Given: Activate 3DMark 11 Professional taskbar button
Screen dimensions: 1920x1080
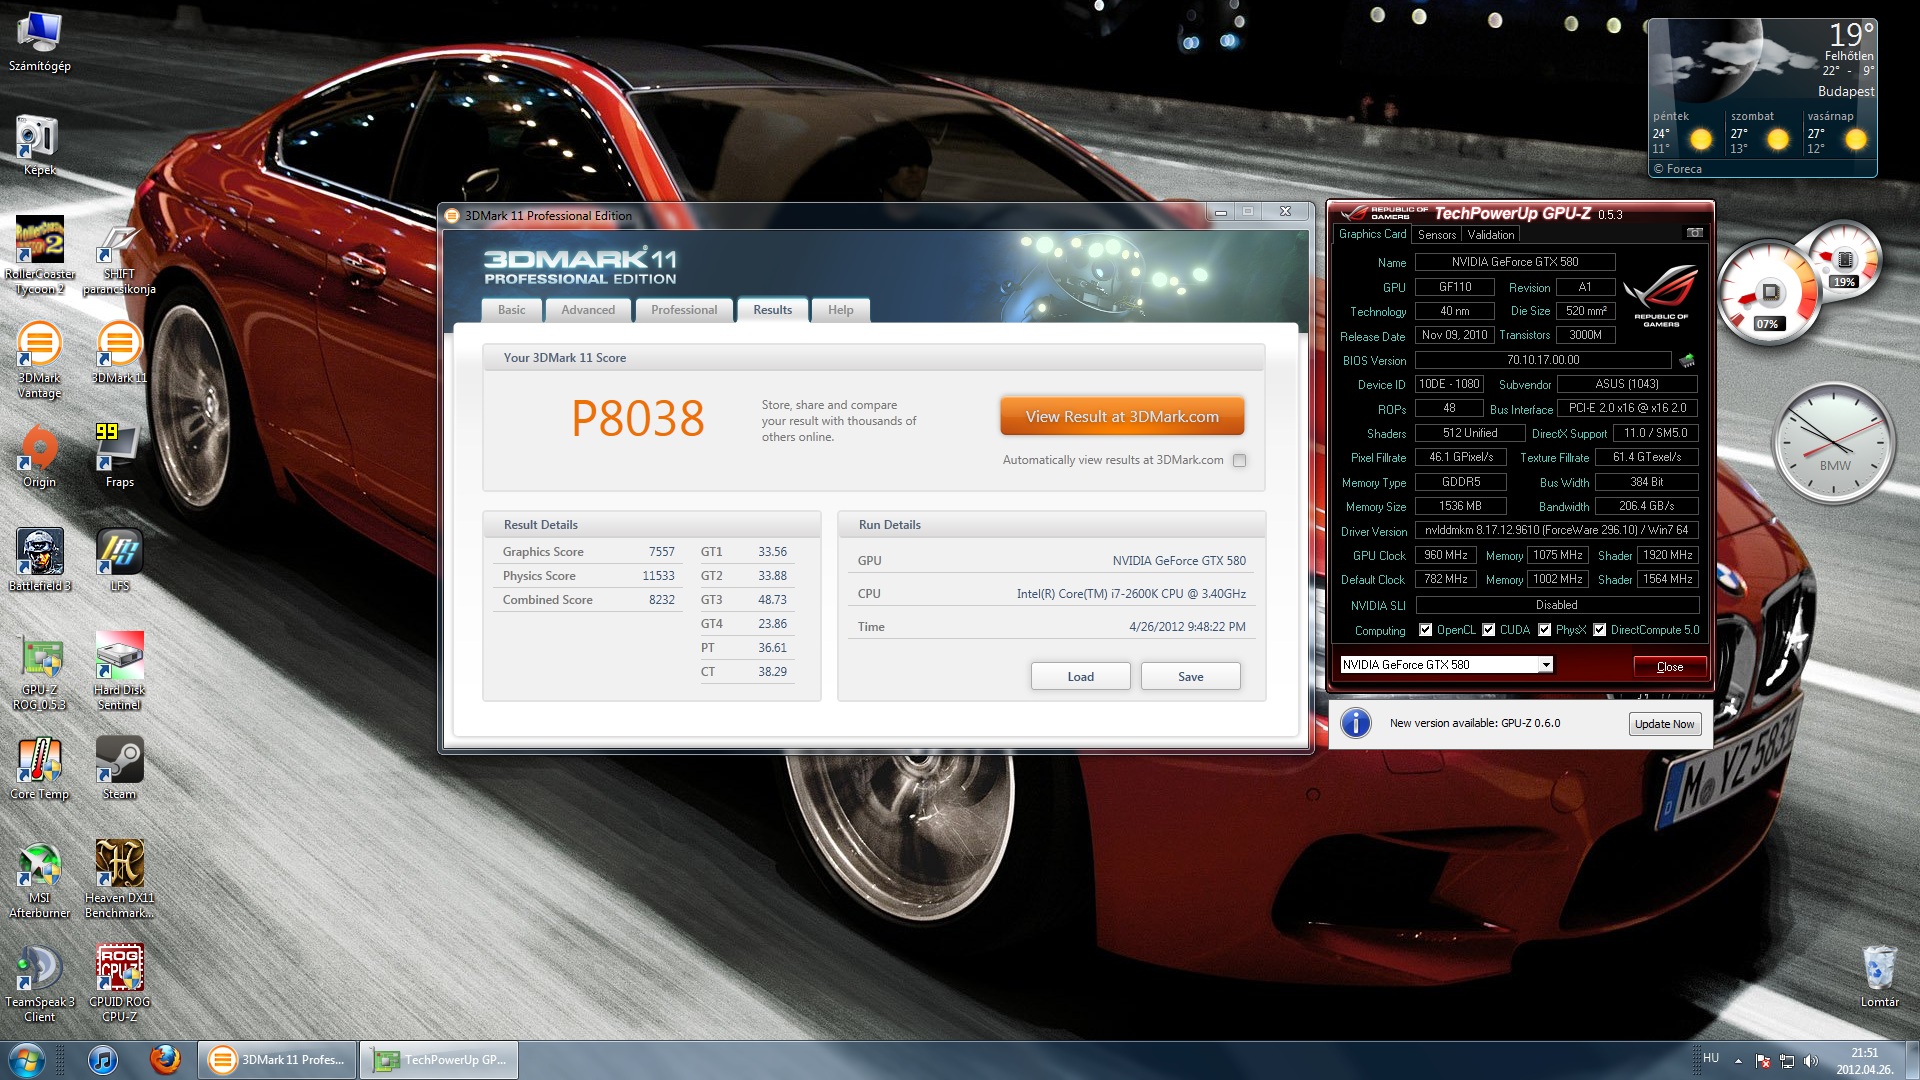Looking at the screenshot, I should coord(277,1060).
